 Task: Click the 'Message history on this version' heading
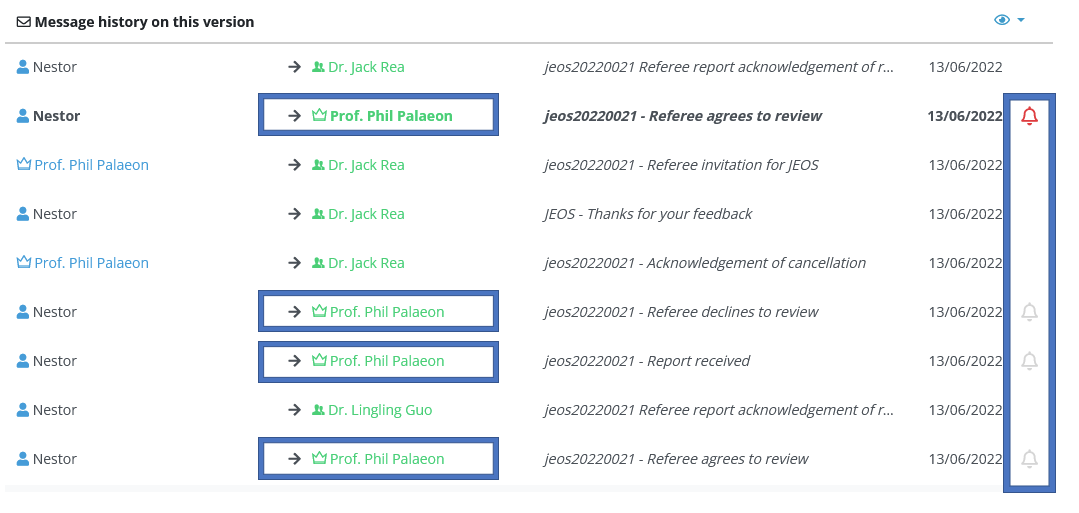pos(144,22)
